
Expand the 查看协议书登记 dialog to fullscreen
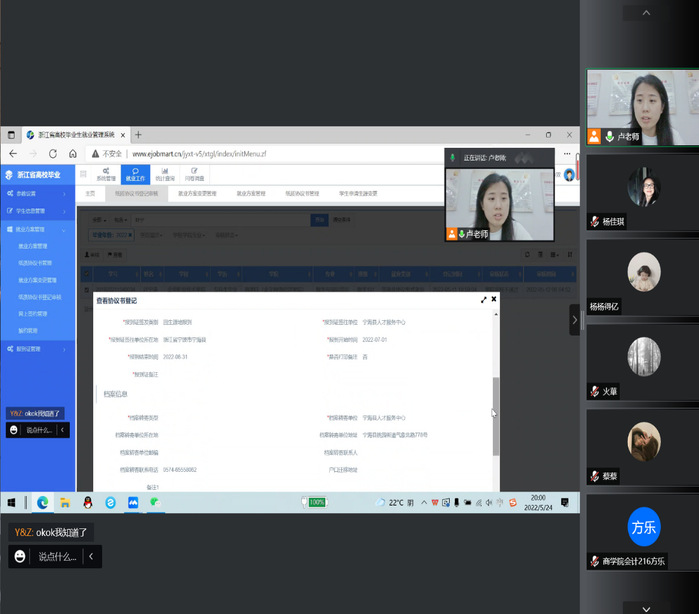tap(484, 300)
